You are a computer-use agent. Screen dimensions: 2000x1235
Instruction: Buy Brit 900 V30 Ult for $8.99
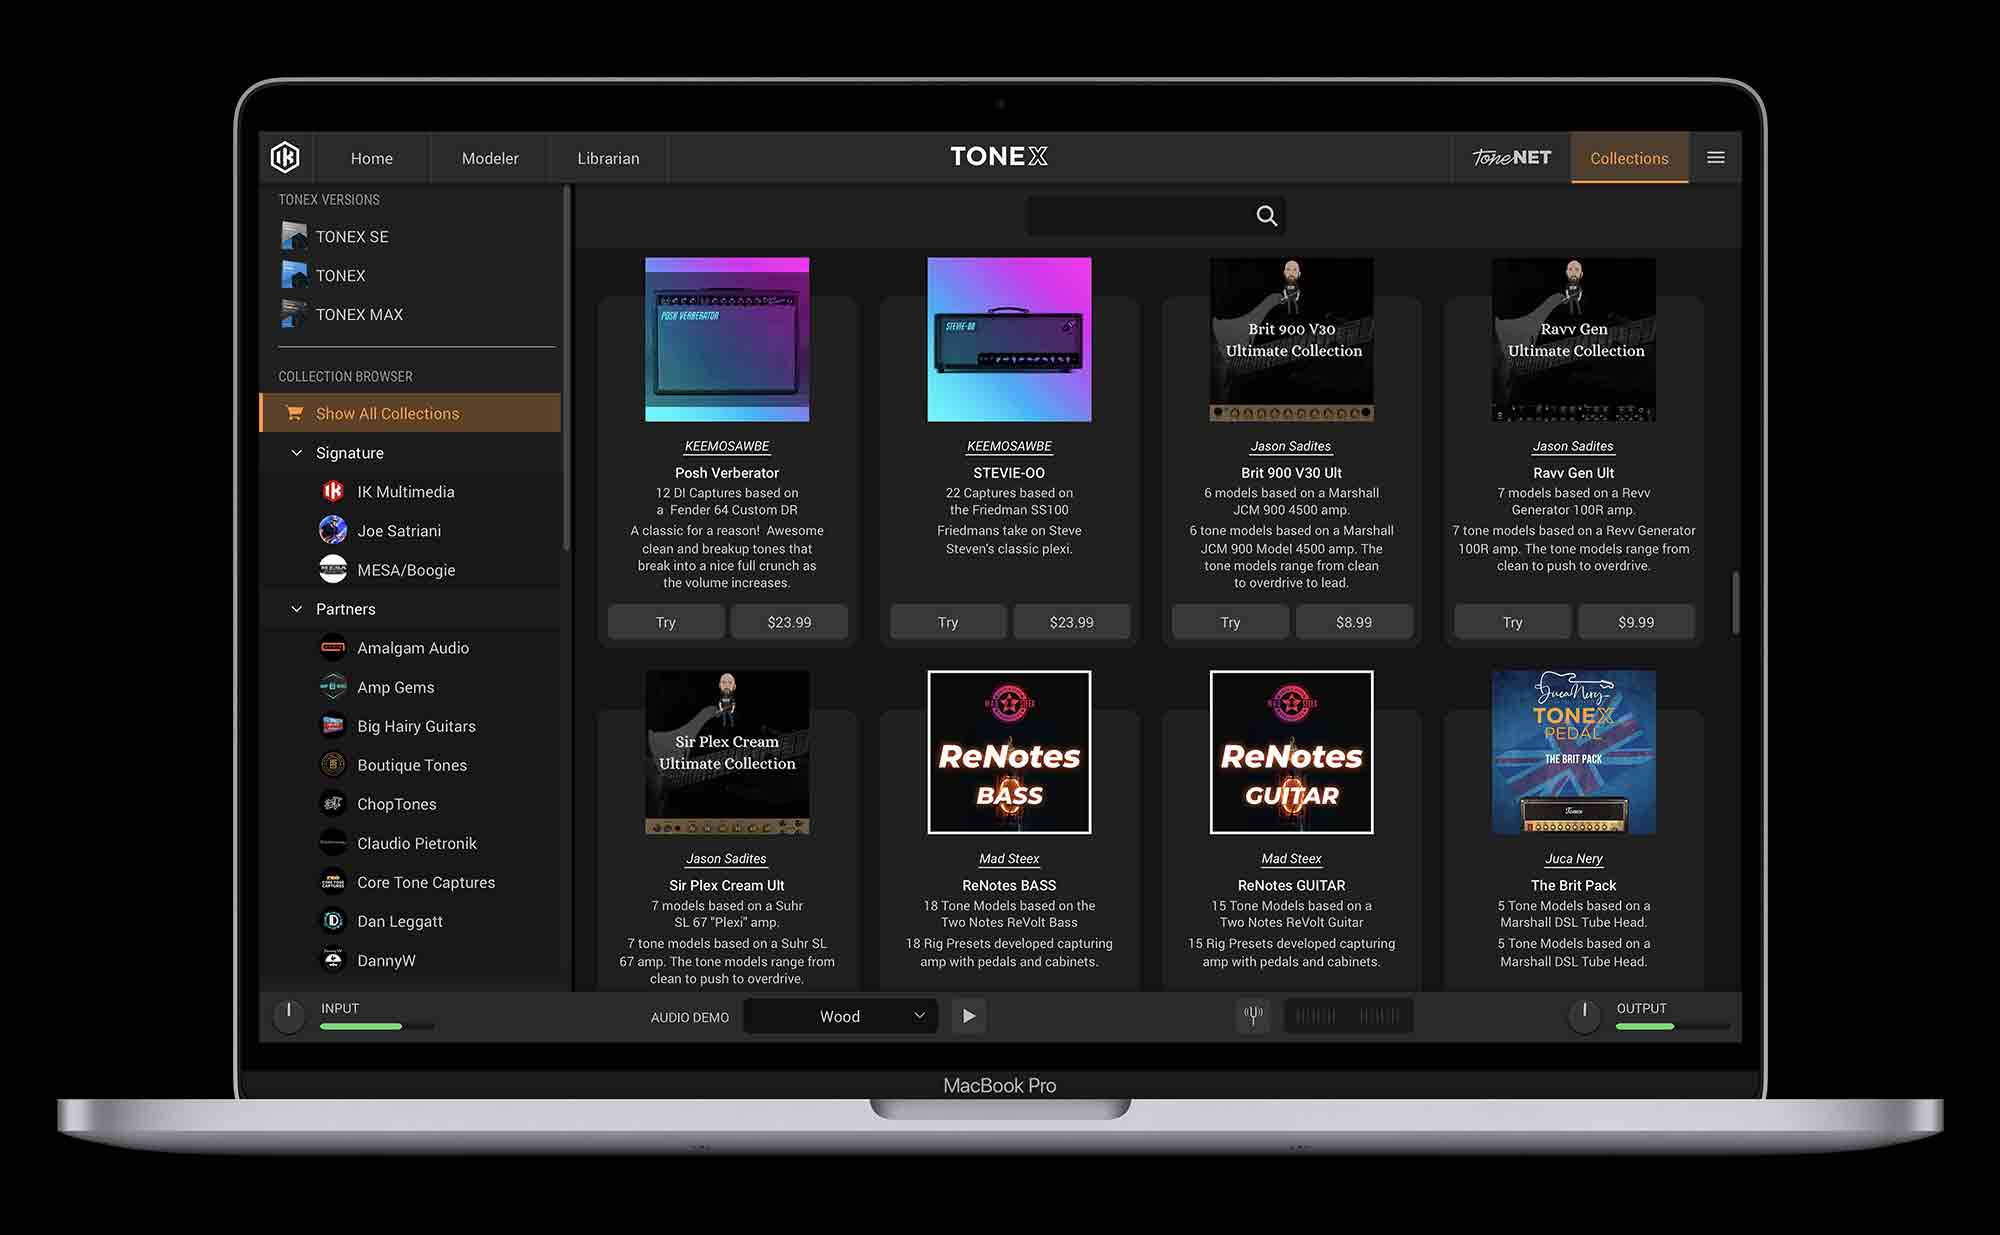tap(1354, 622)
